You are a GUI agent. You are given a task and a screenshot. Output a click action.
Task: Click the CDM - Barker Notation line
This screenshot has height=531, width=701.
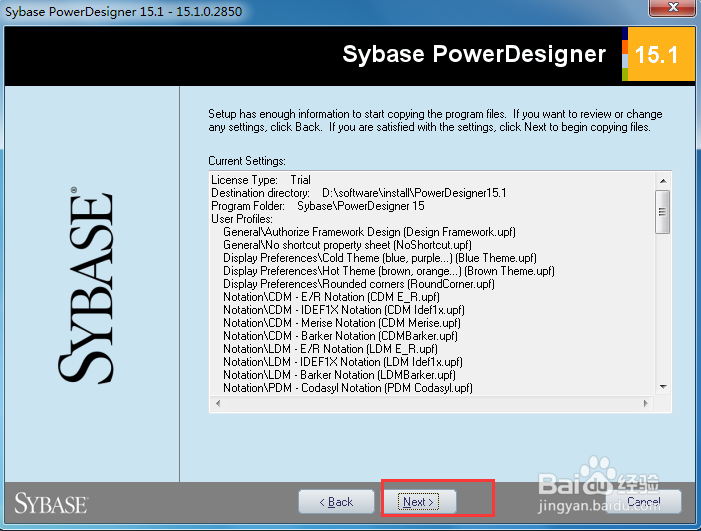[340, 335]
